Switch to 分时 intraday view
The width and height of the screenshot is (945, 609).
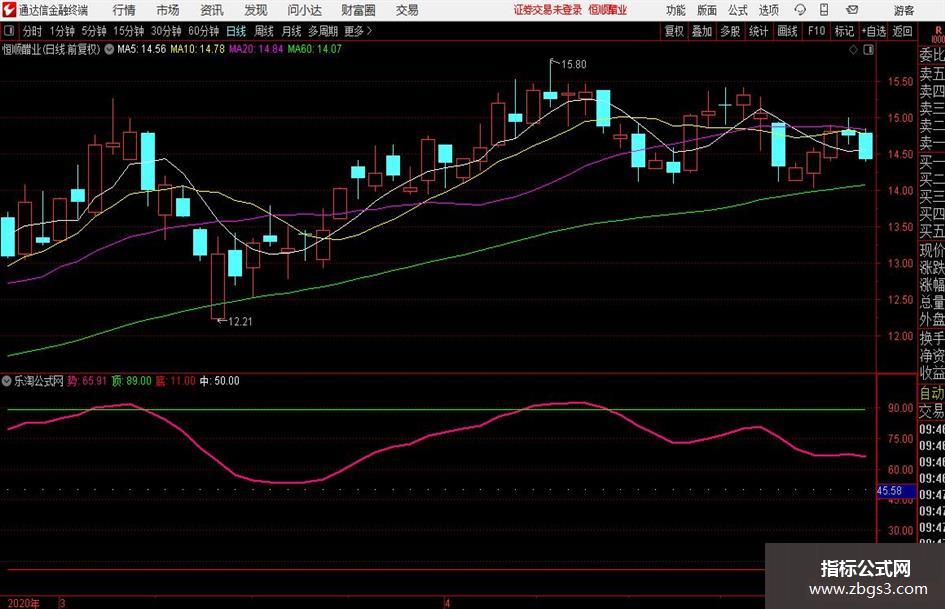pos(33,31)
